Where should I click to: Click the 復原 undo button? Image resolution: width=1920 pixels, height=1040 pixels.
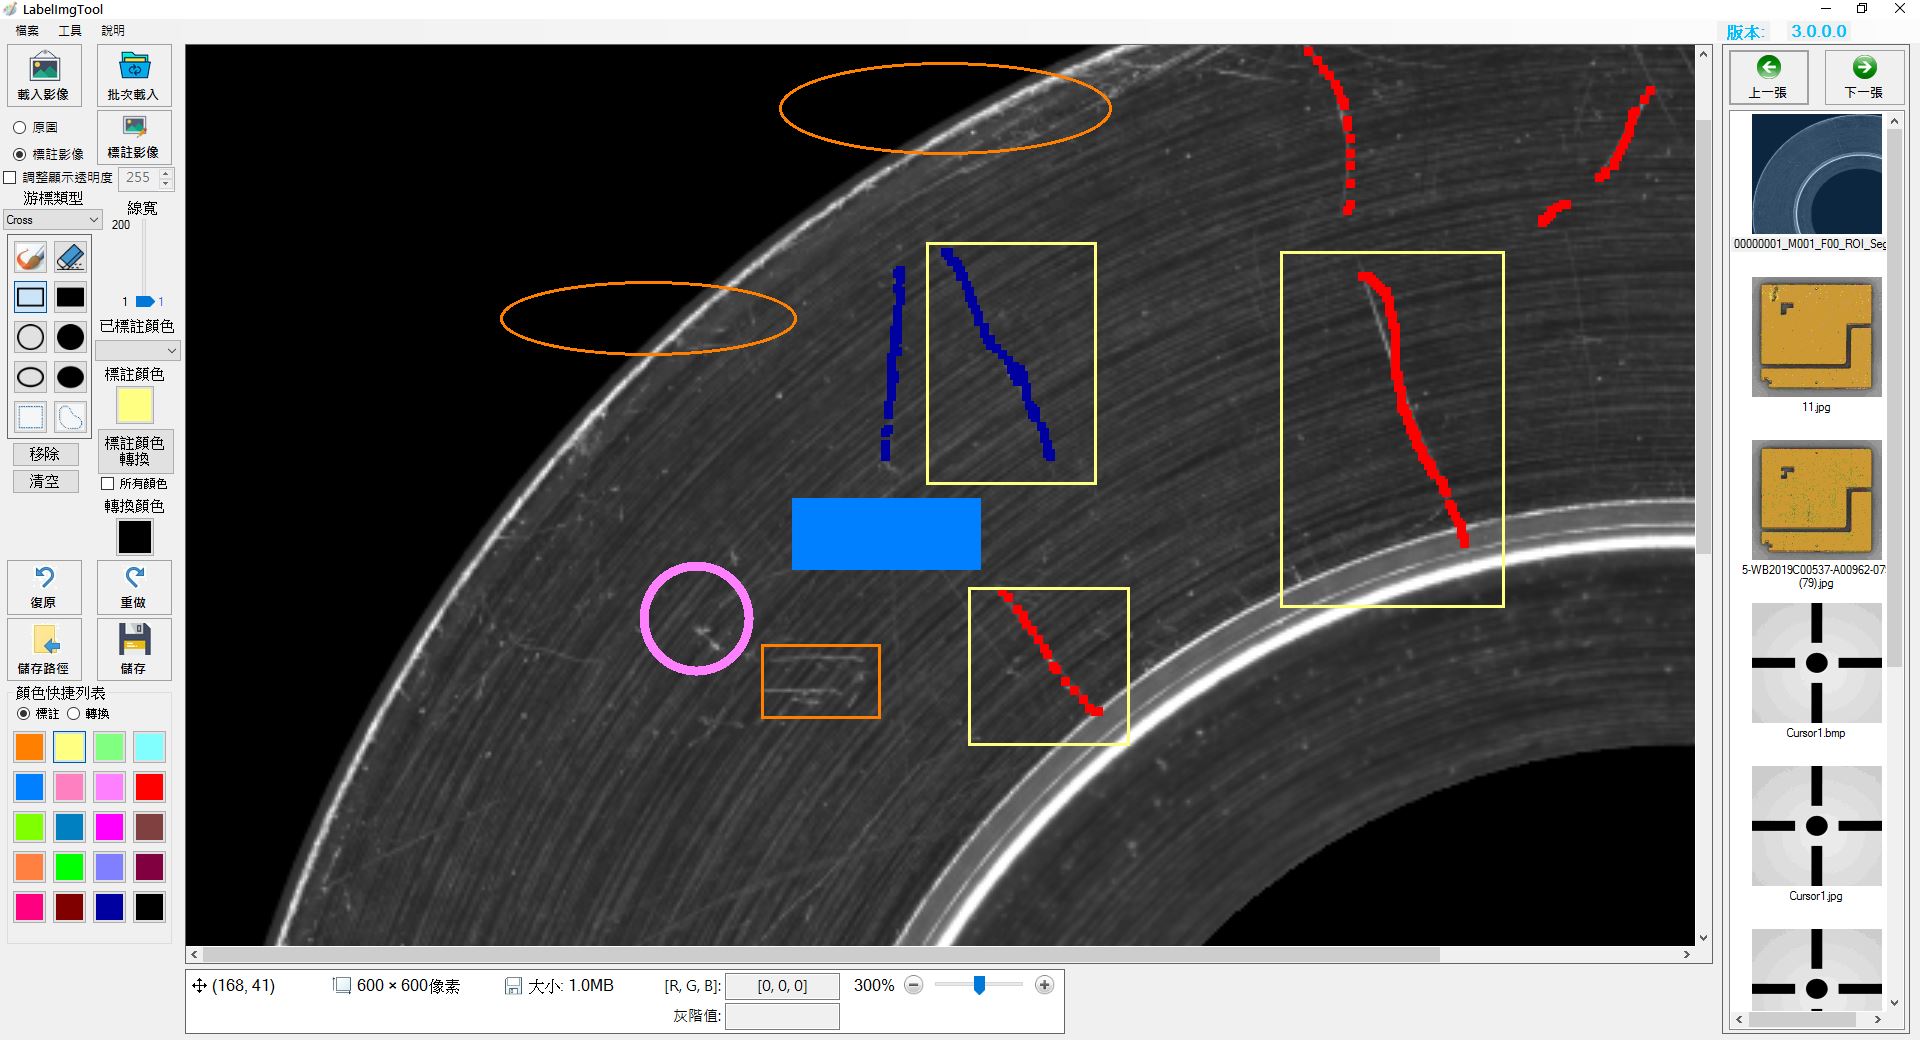(43, 587)
